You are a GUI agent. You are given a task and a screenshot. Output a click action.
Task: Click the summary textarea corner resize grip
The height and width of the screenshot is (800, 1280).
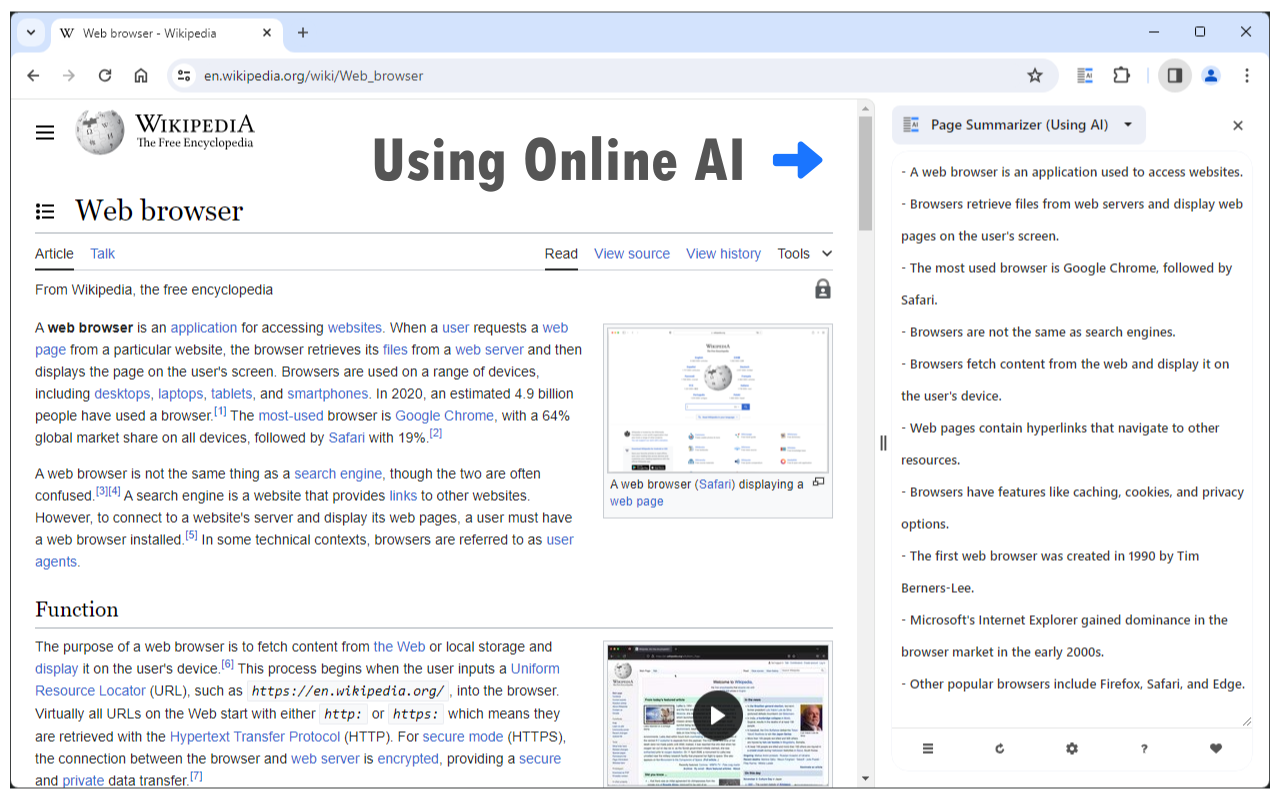1246,721
